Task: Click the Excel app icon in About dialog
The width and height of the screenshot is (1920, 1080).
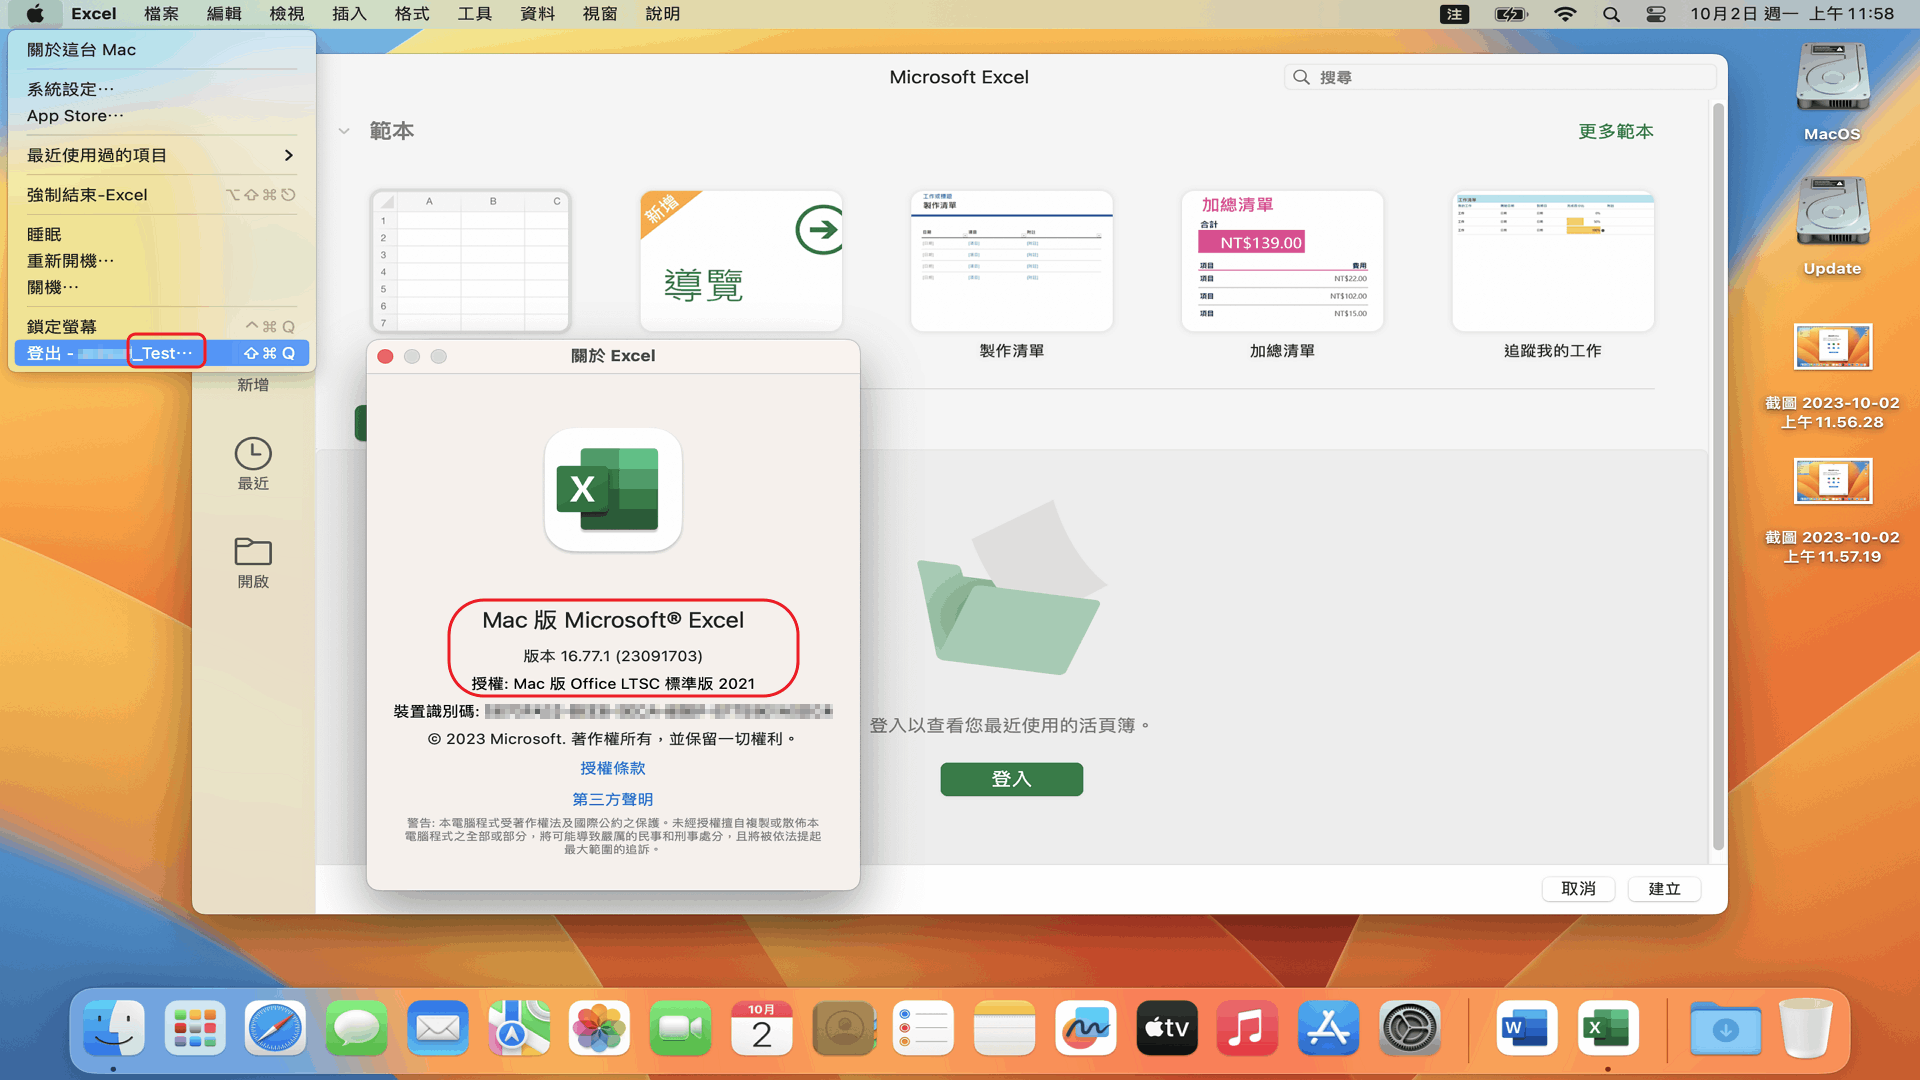Action: [x=613, y=490]
